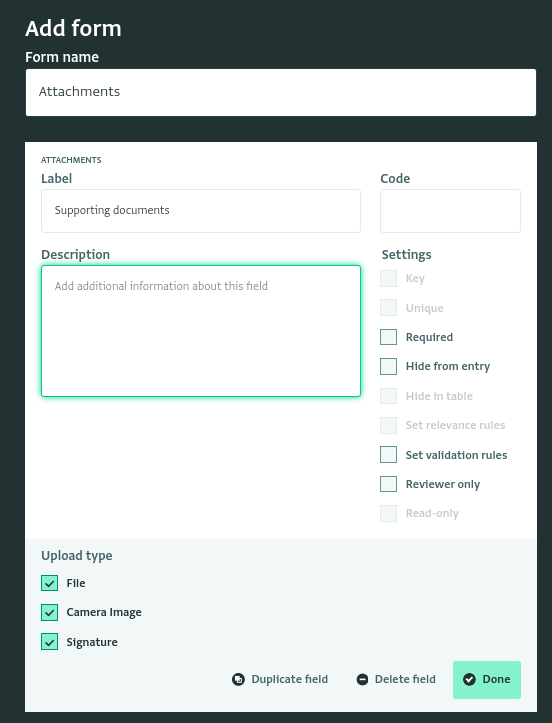Uncheck the Signature upload type

click(49, 642)
